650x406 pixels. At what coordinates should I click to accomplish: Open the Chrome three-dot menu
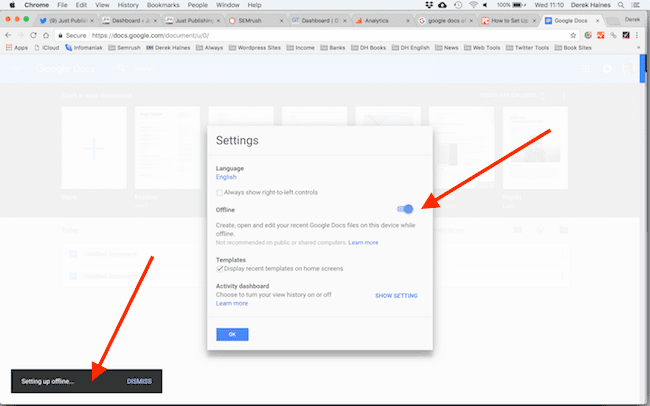coord(637,35)
